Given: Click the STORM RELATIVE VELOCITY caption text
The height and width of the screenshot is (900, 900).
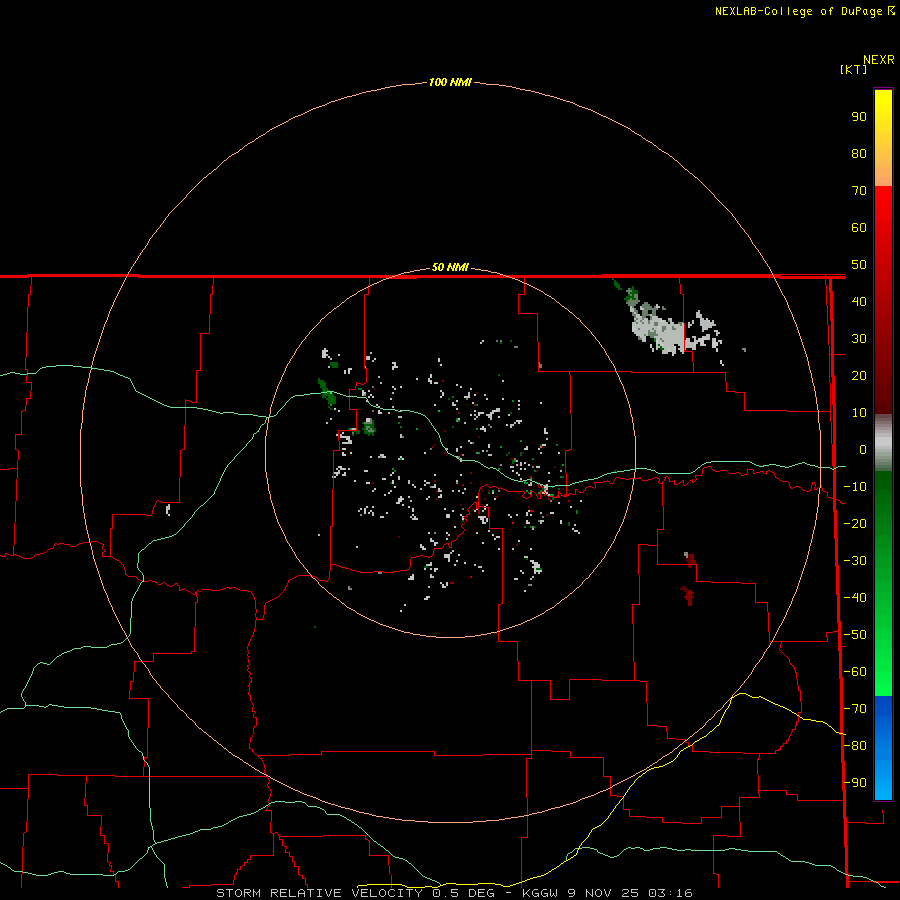Looking at the screenshot, I should pos(319,893).
